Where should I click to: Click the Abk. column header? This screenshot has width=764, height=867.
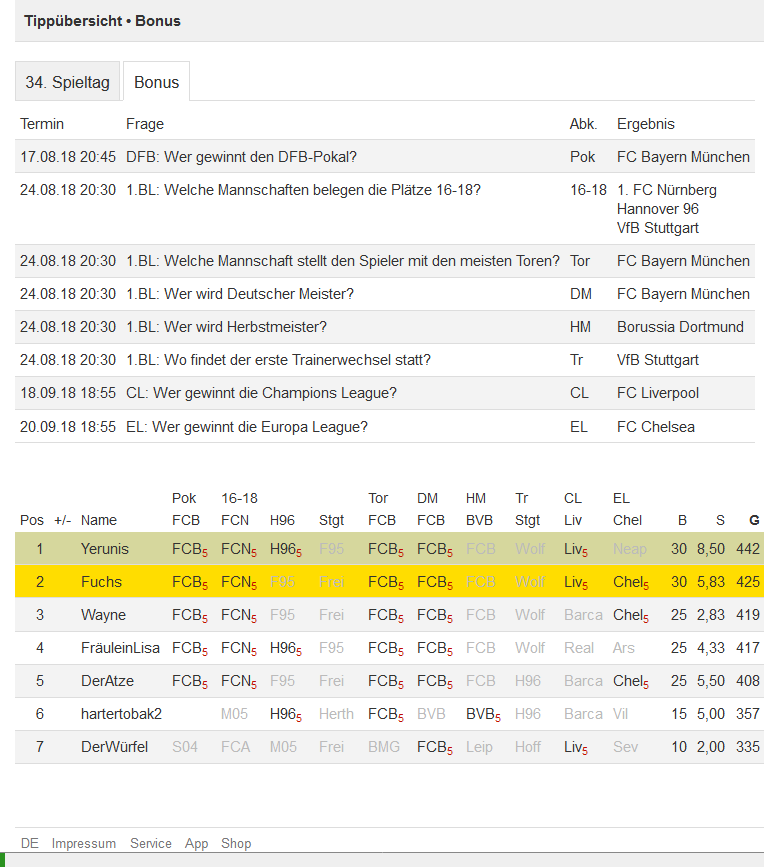(x=584, y=124)
